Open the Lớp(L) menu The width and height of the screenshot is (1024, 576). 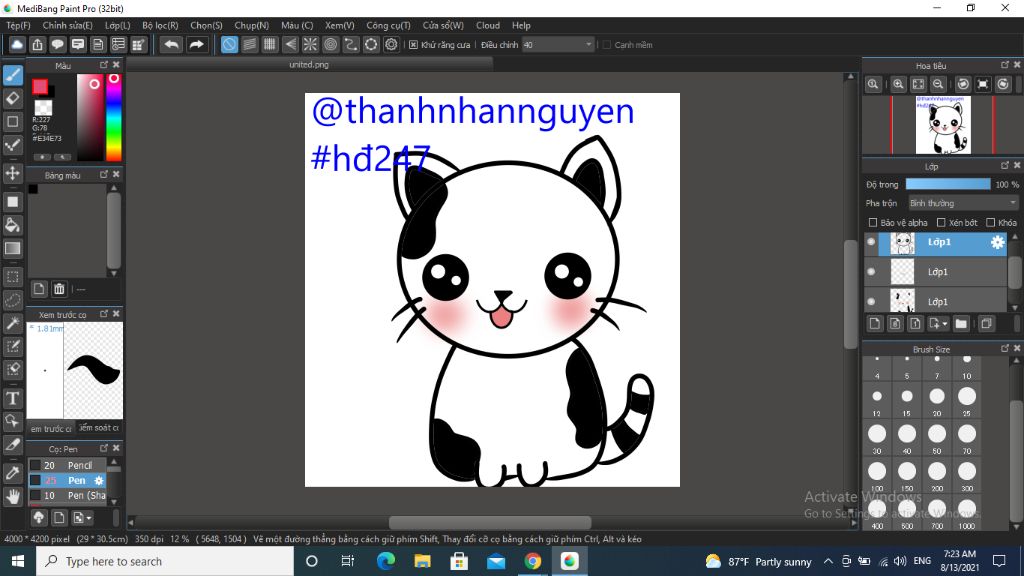click(118, 25)
